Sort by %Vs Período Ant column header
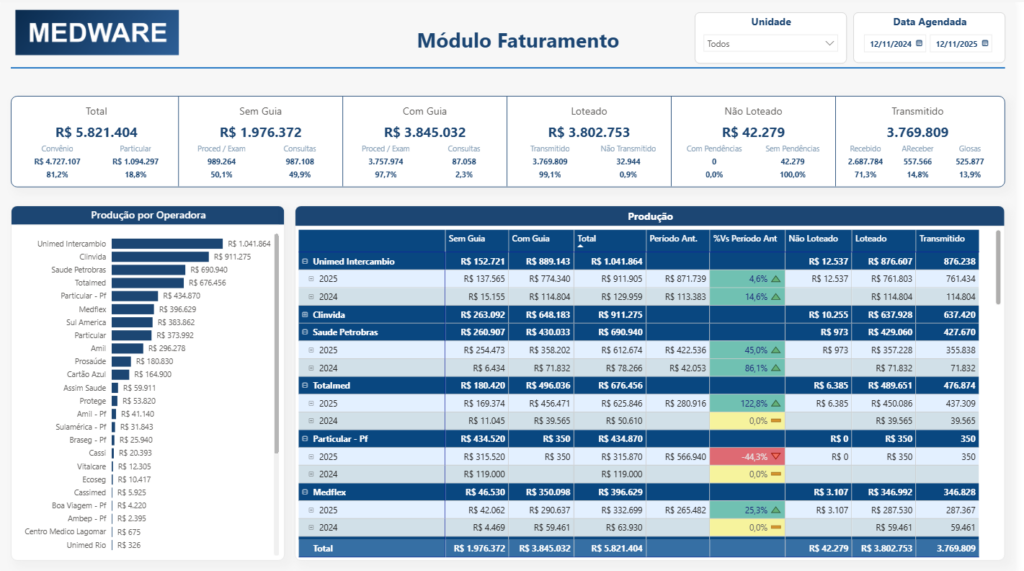This screenshot has height=571, width=1024. [x=745, y=238]
